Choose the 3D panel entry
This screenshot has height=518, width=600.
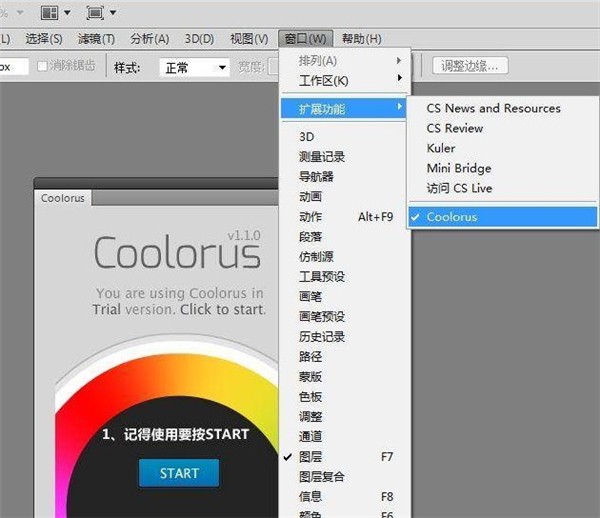(346, 137)
